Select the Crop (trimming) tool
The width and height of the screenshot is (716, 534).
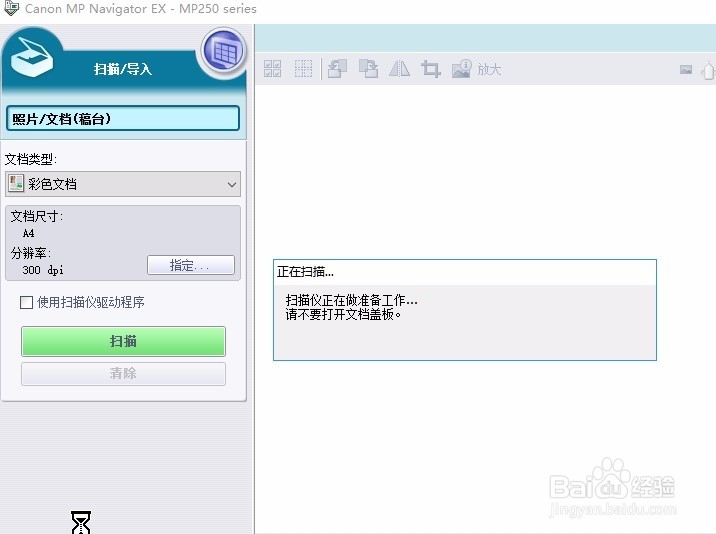(431, 69)
